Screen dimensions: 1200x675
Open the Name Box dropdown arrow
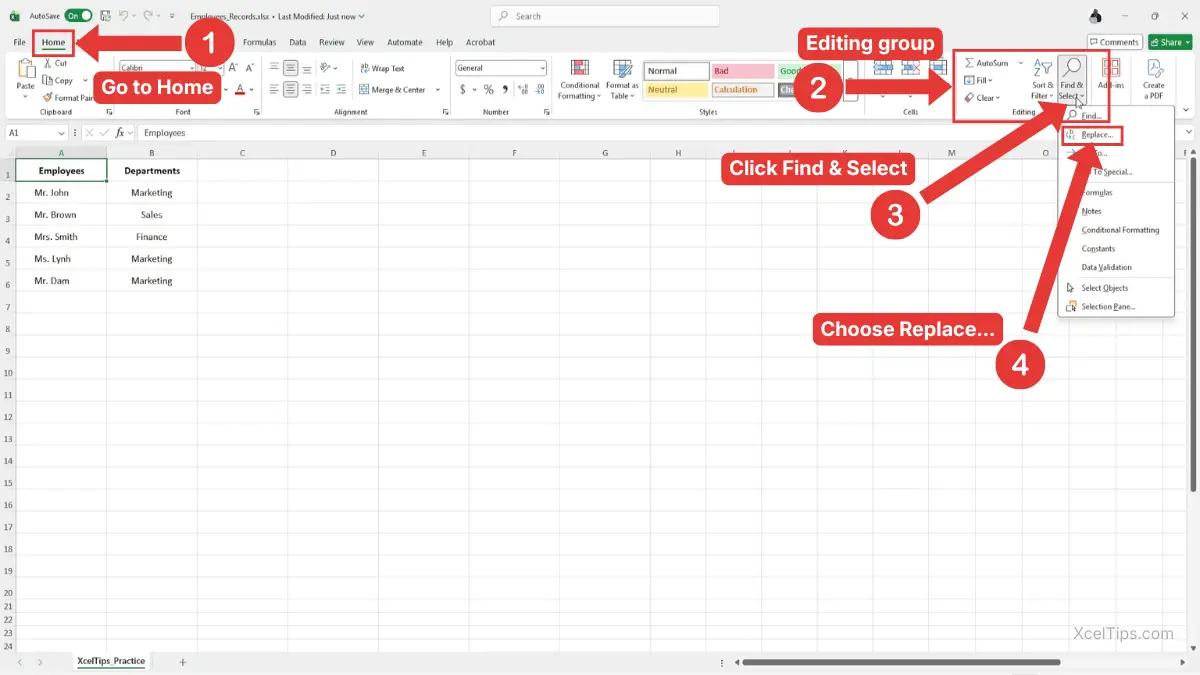click(62, 132)
